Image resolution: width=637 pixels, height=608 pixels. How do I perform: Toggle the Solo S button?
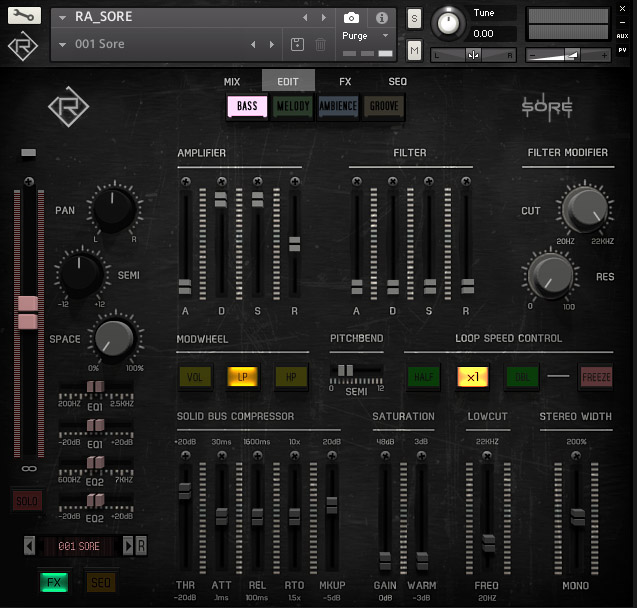414,19
